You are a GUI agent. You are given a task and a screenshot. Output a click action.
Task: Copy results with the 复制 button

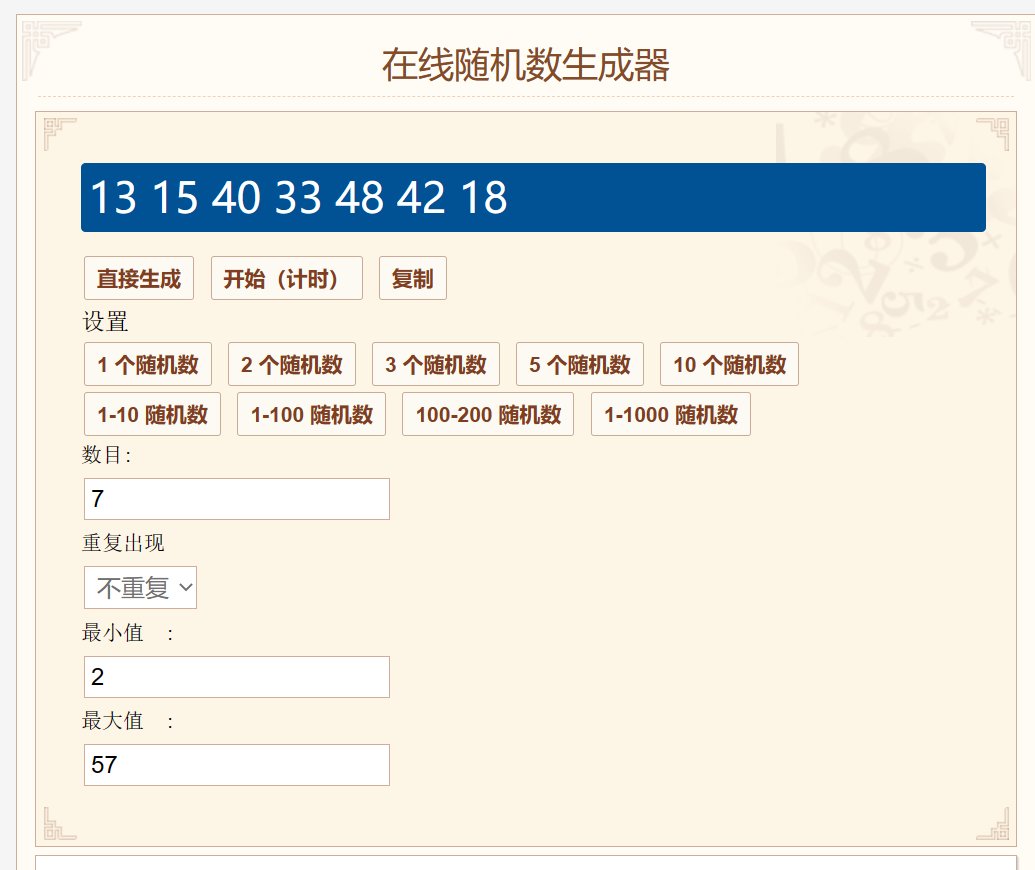[413, 278]
